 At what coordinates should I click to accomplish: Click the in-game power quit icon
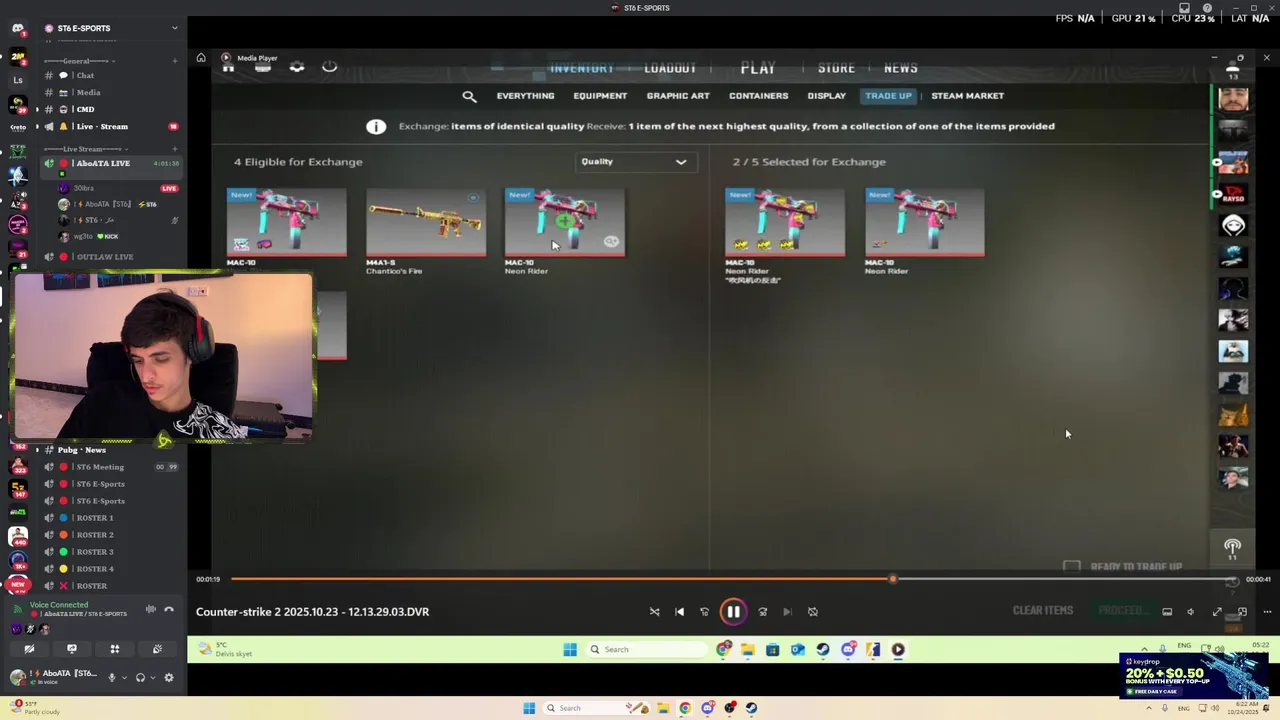coord(329,67)
